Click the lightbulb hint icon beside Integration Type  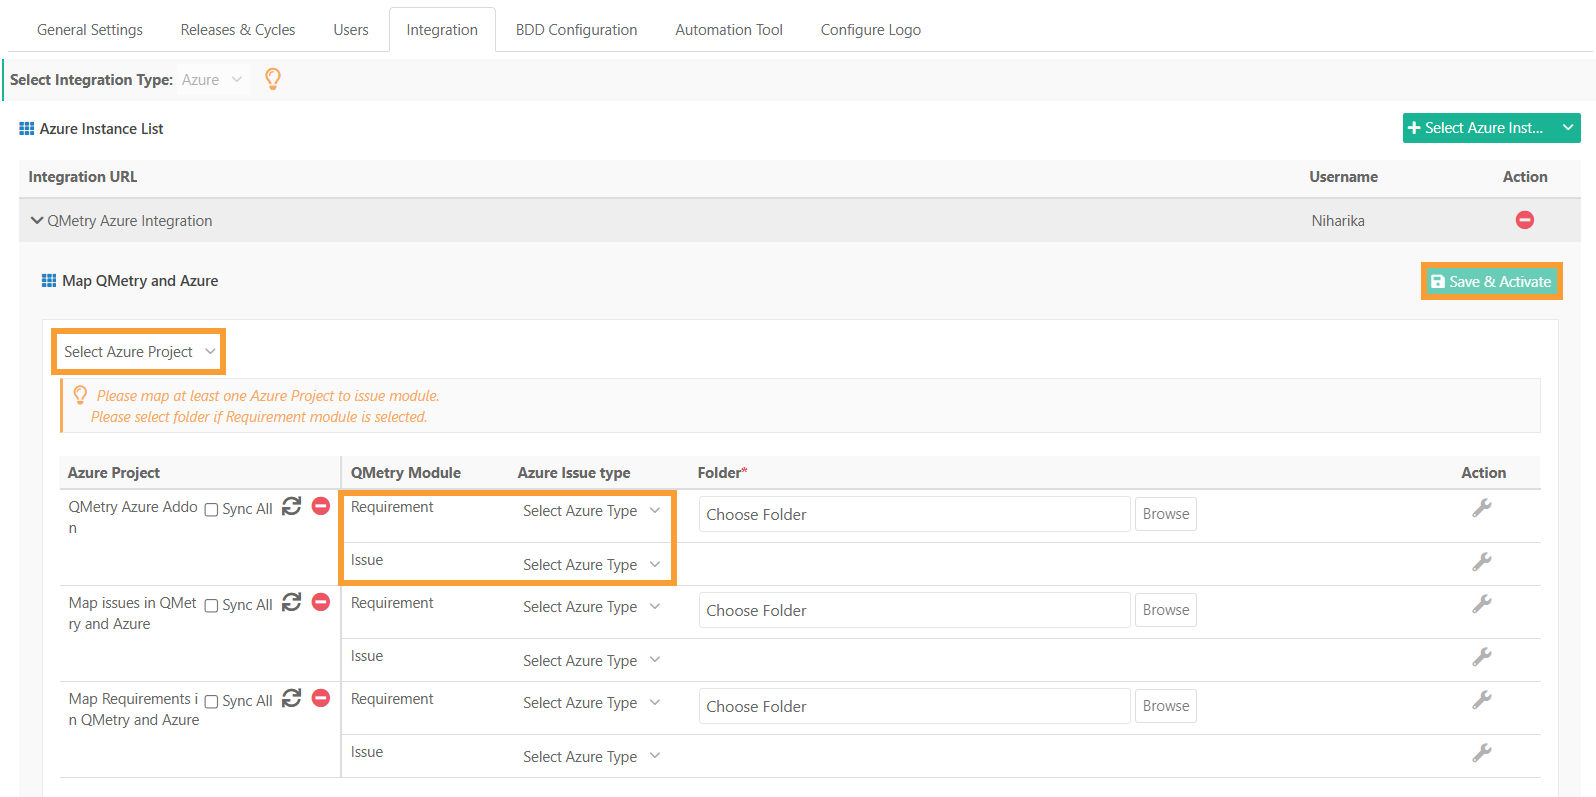272,79
